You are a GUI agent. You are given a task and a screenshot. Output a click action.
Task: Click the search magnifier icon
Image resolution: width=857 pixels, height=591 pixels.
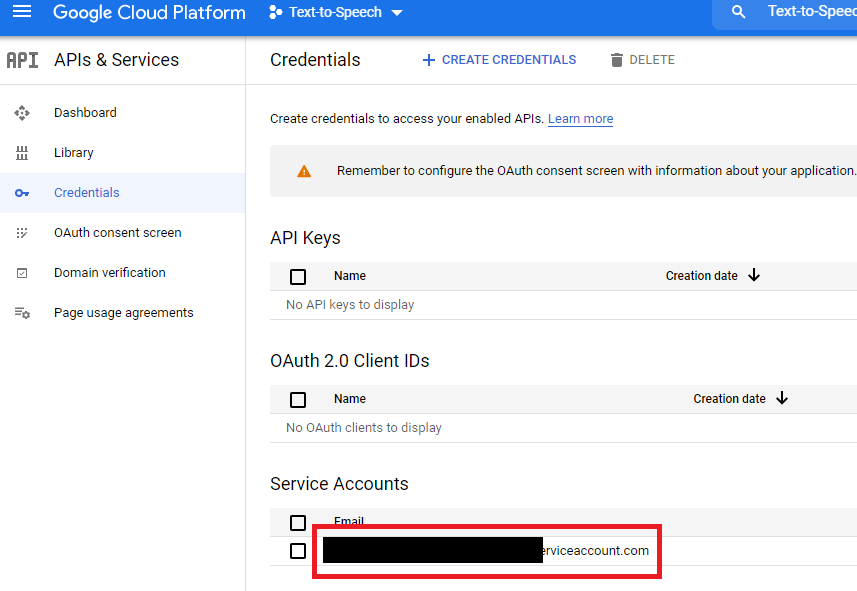click(x=739, y=12)
